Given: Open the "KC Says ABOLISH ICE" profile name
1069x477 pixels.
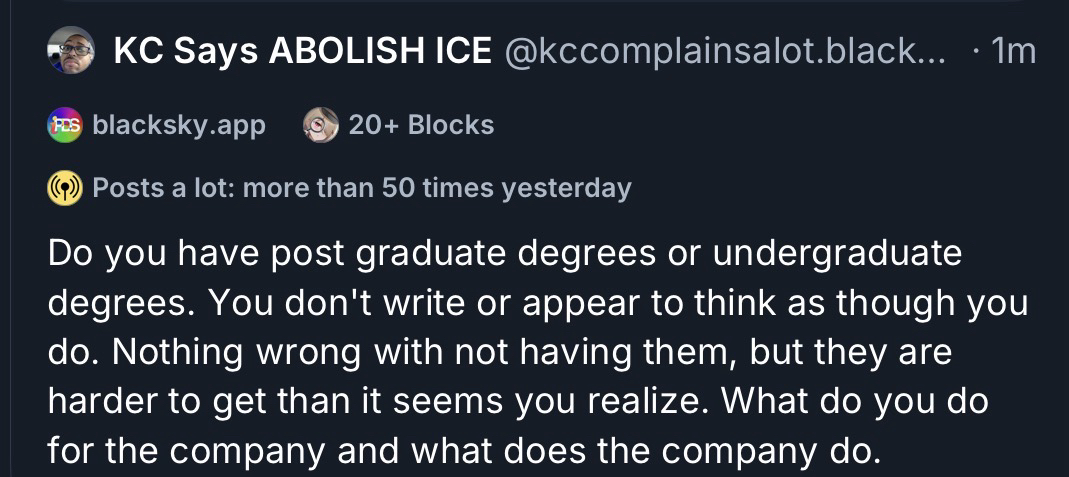Looking at the screenshot, I should 302,51.
